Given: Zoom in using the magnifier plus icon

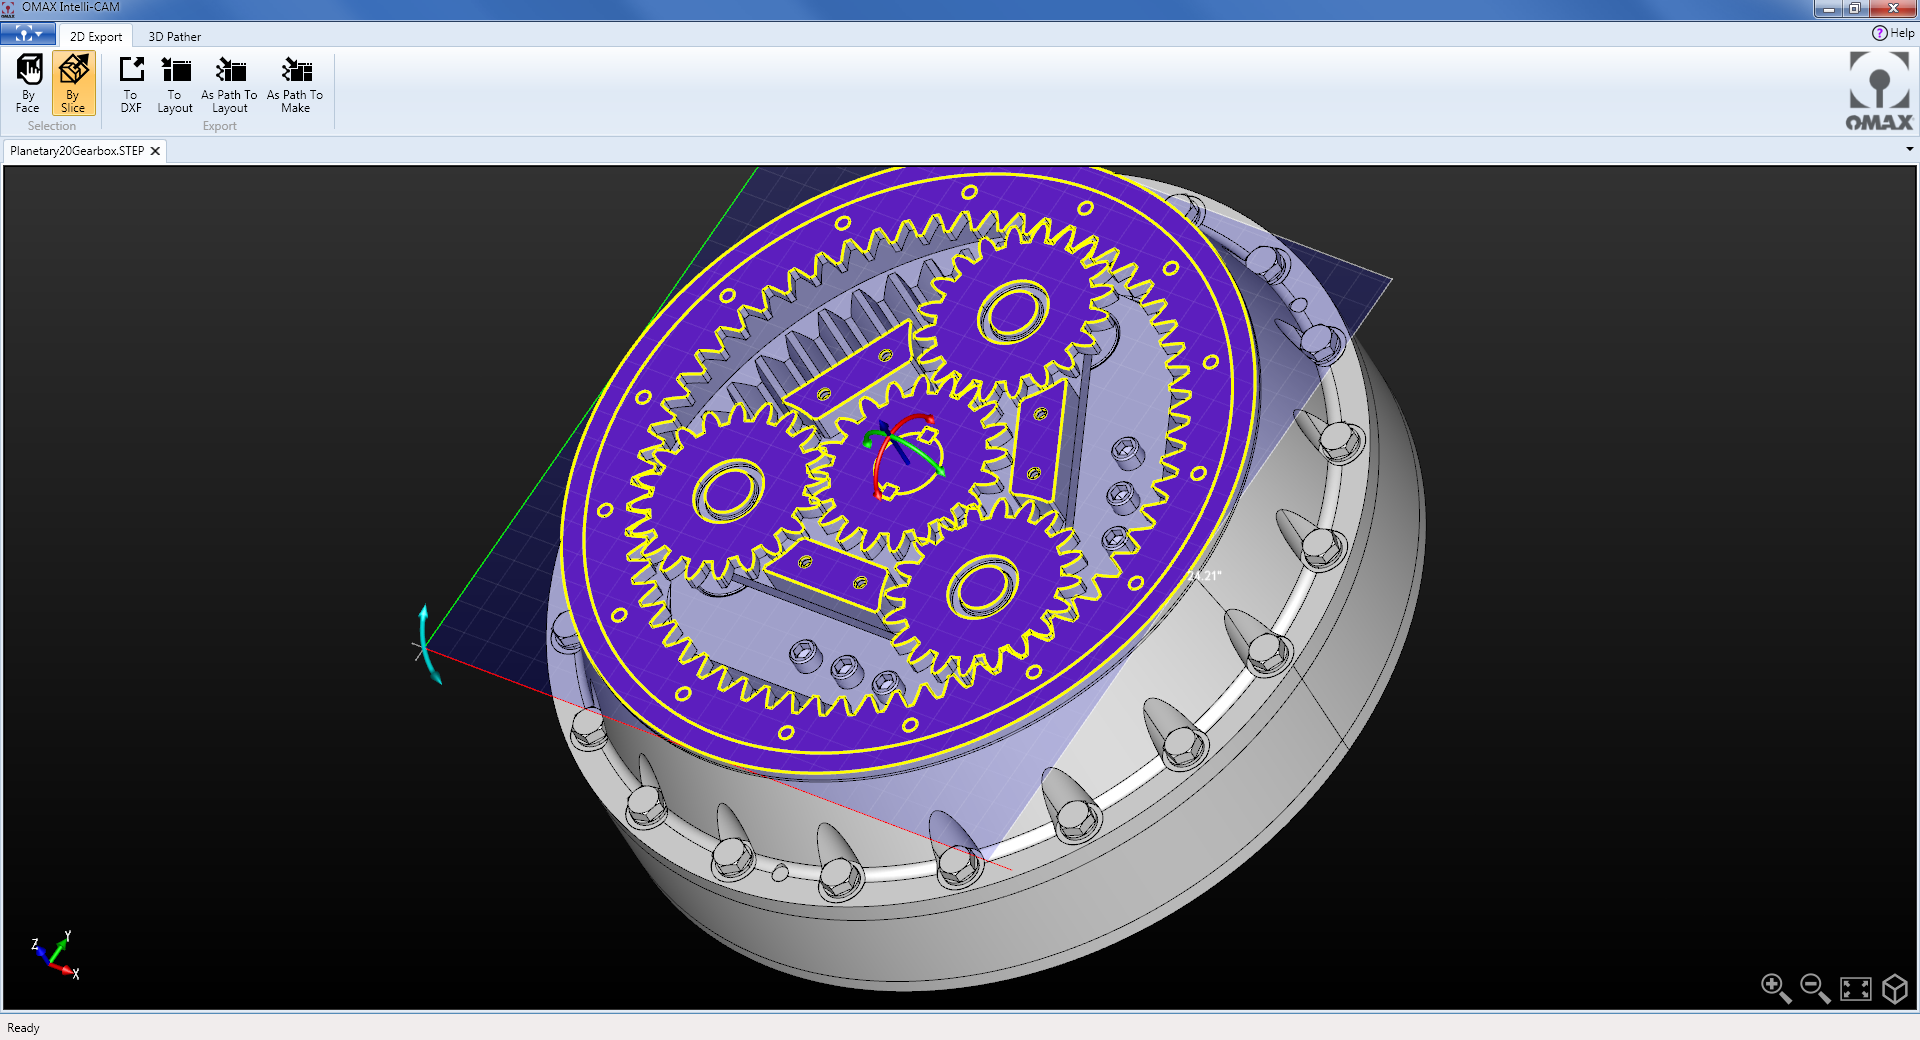Looking at the screenshot, I should 1776,989.
